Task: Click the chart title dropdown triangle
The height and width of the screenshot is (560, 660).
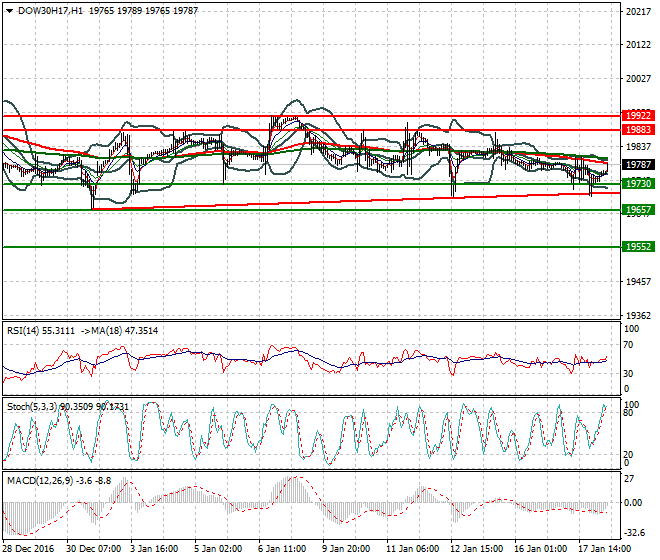Action: coord(9,11)
